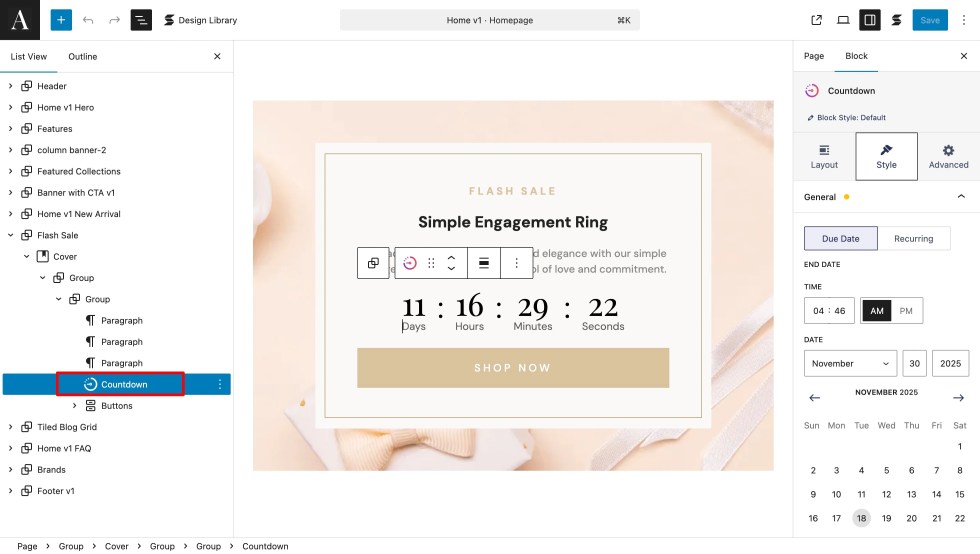Click the Save button

click(930, 20)
